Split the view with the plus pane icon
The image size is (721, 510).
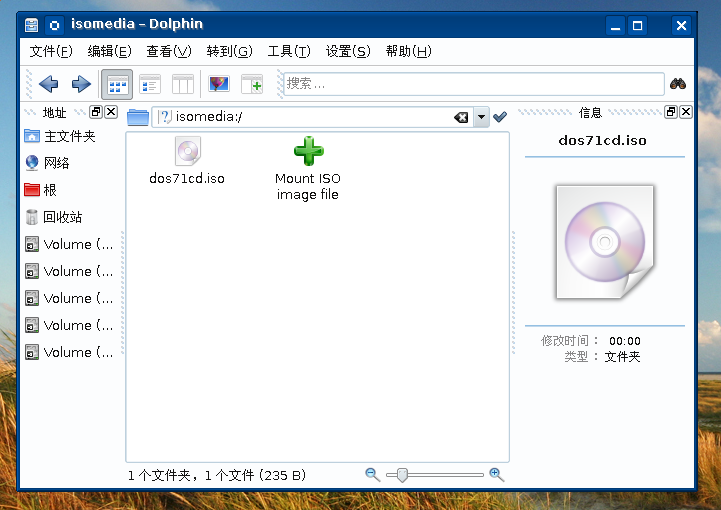[x=252, y=84]
